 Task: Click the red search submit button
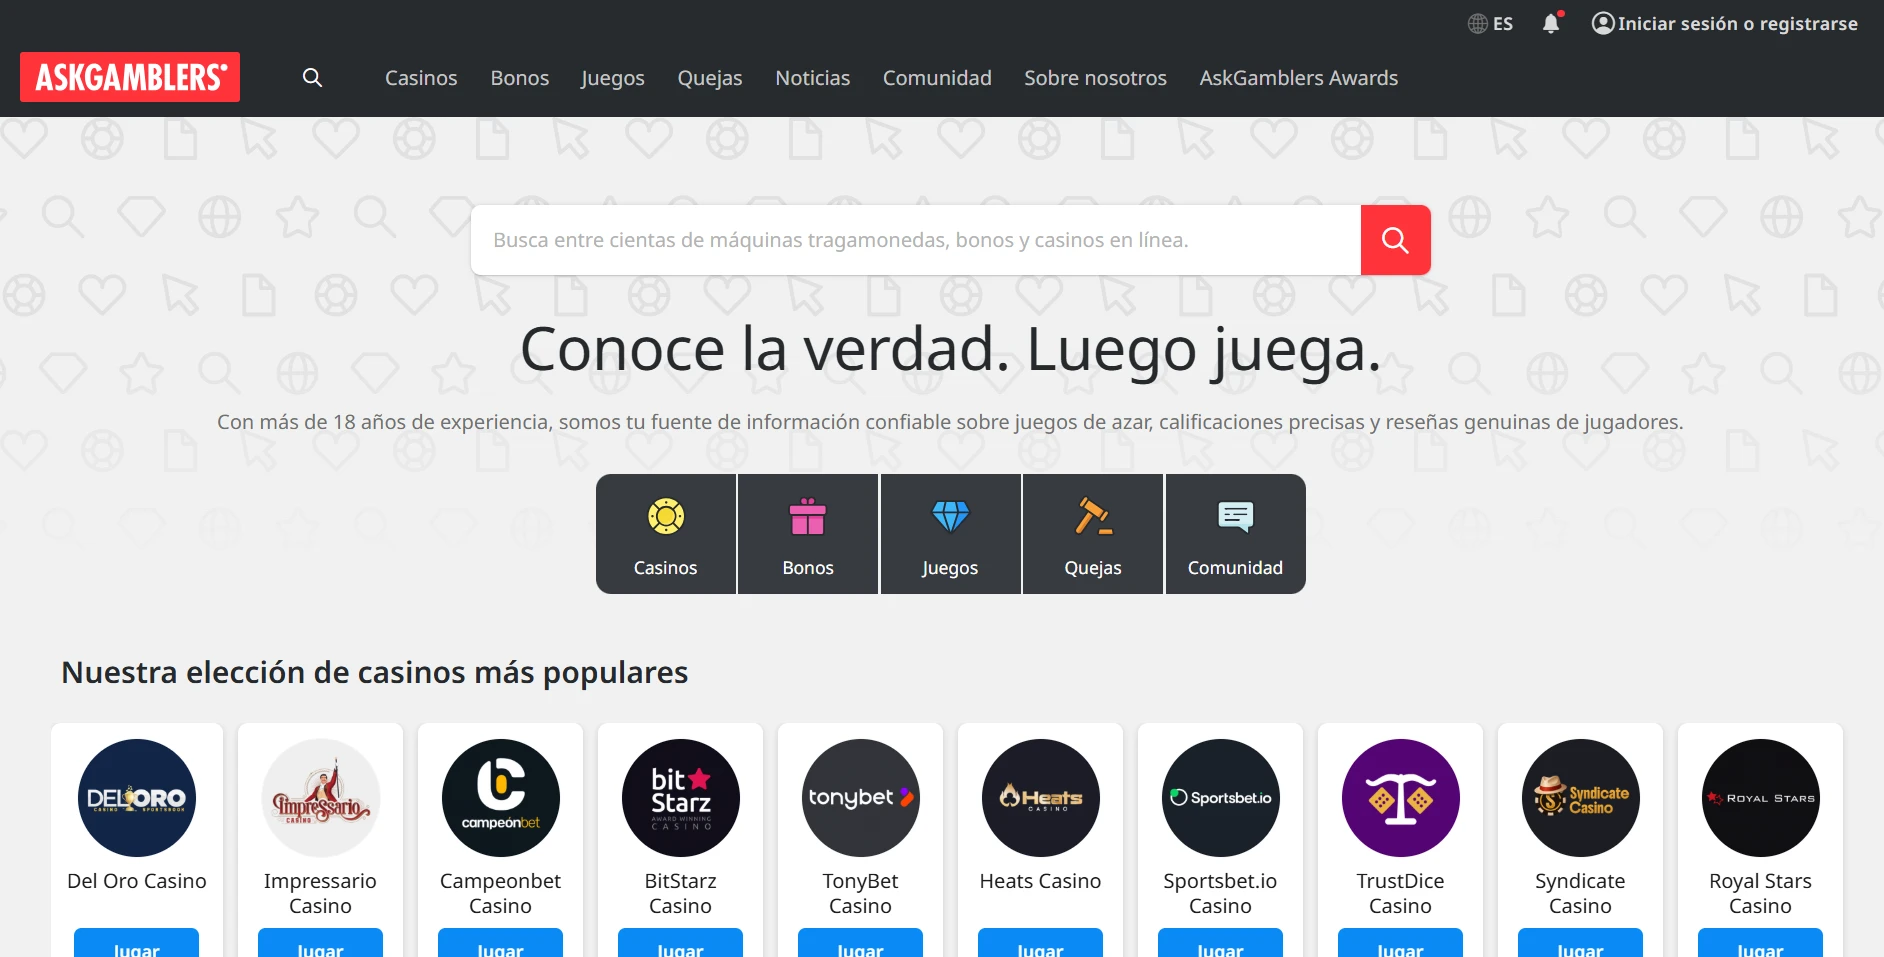click(x=1395, y=240)
